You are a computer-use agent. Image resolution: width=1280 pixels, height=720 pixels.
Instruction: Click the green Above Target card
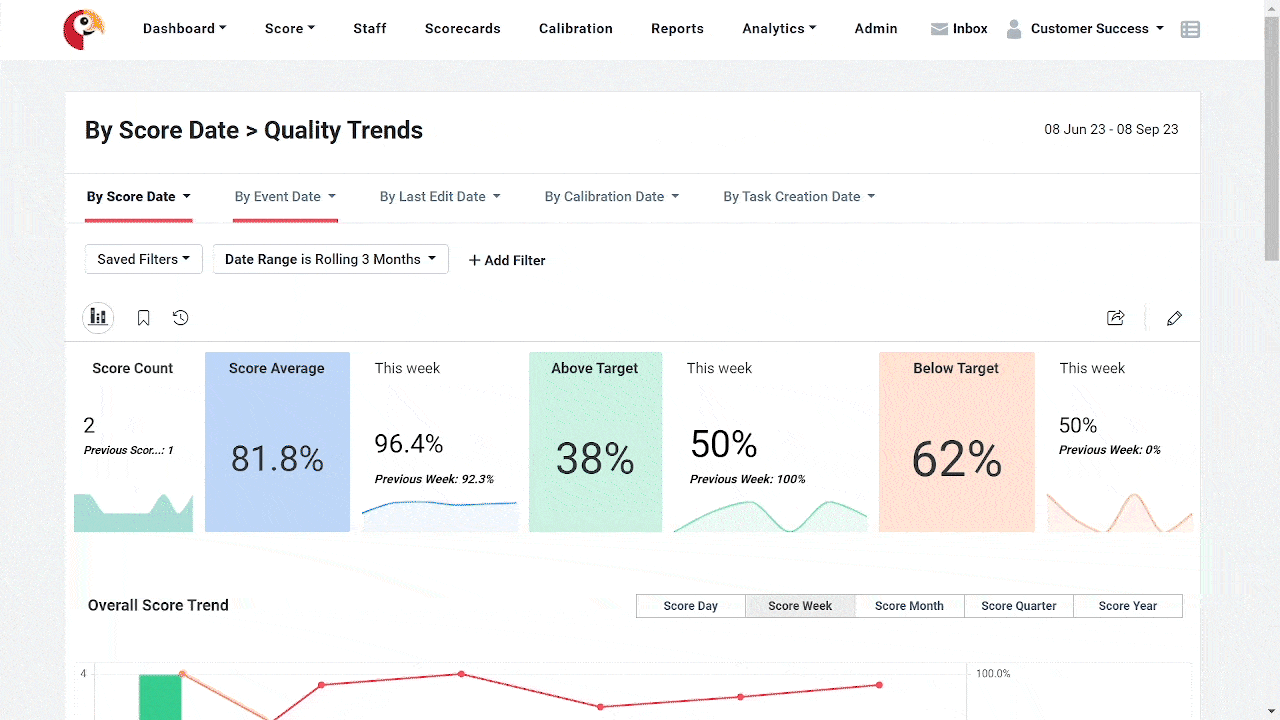[595, 442]
